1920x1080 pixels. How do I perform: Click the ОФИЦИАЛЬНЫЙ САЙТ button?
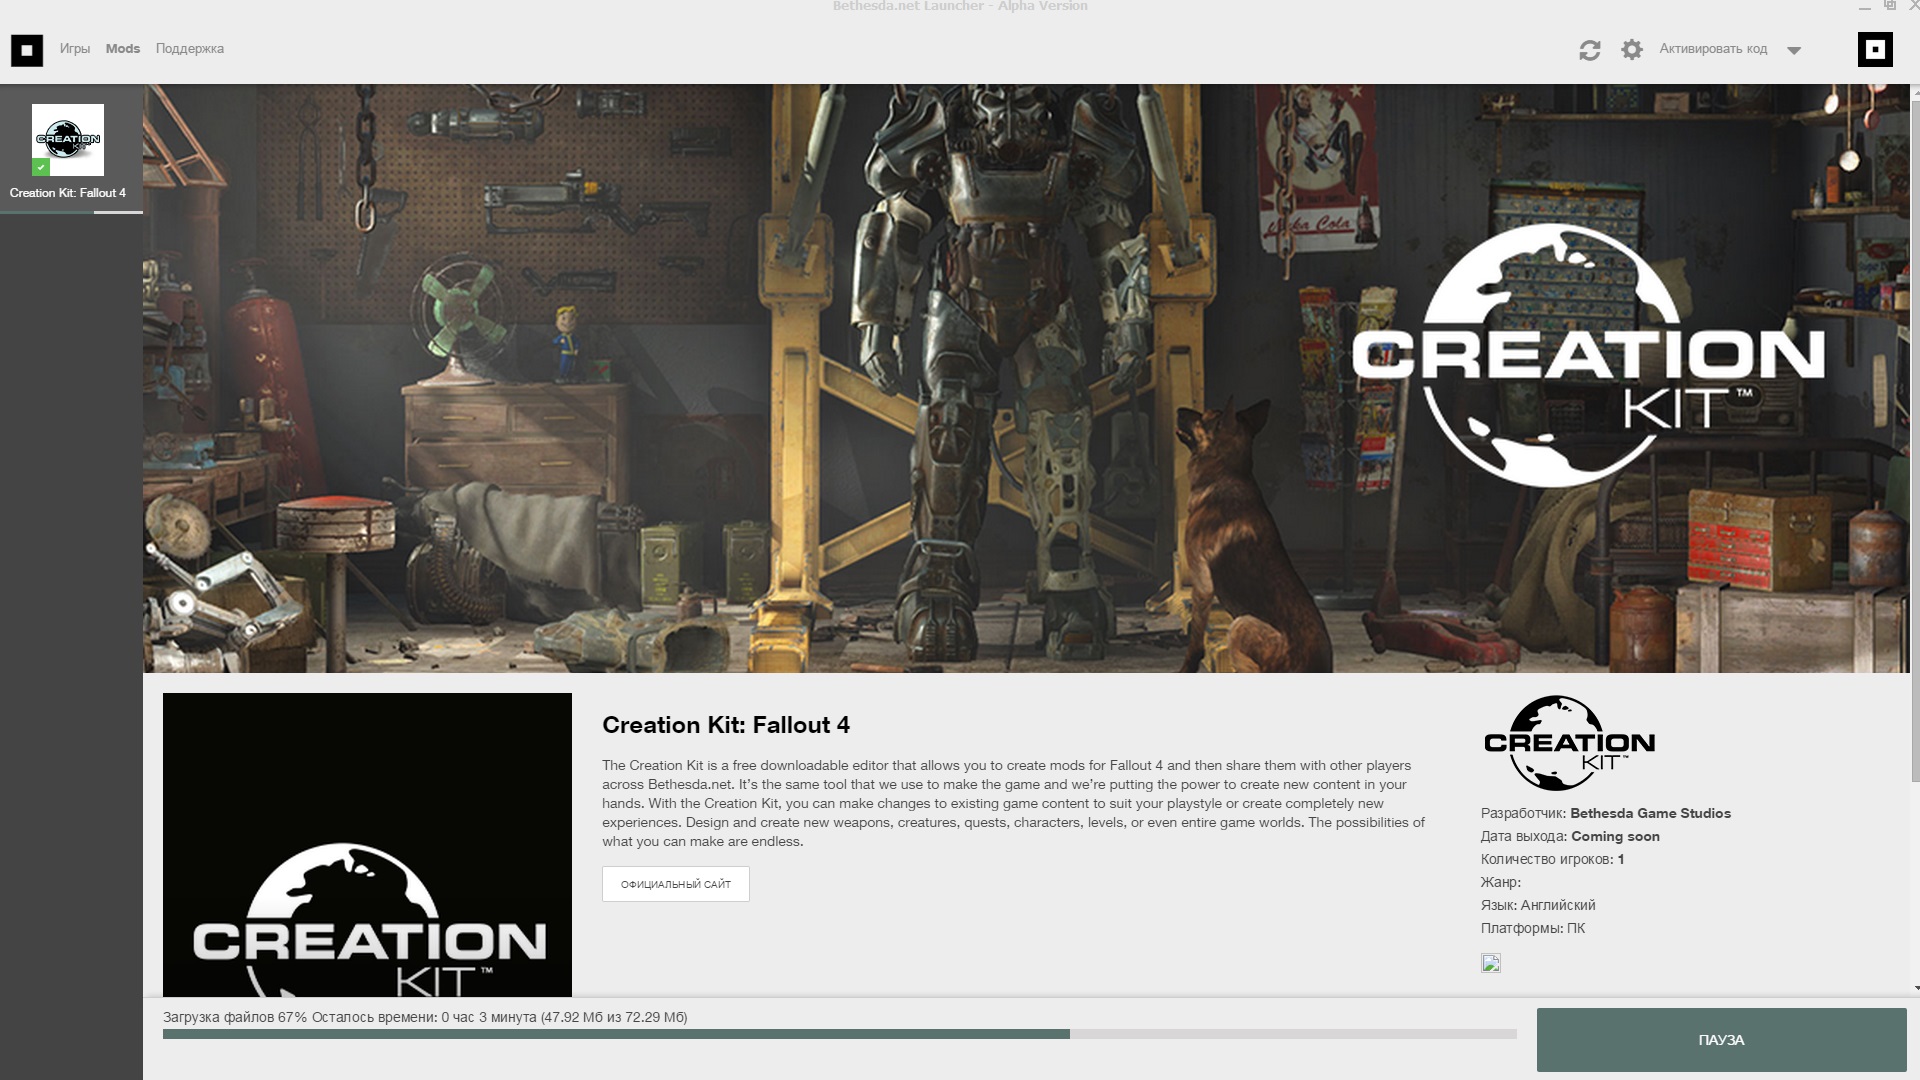(x=676, y=884)
